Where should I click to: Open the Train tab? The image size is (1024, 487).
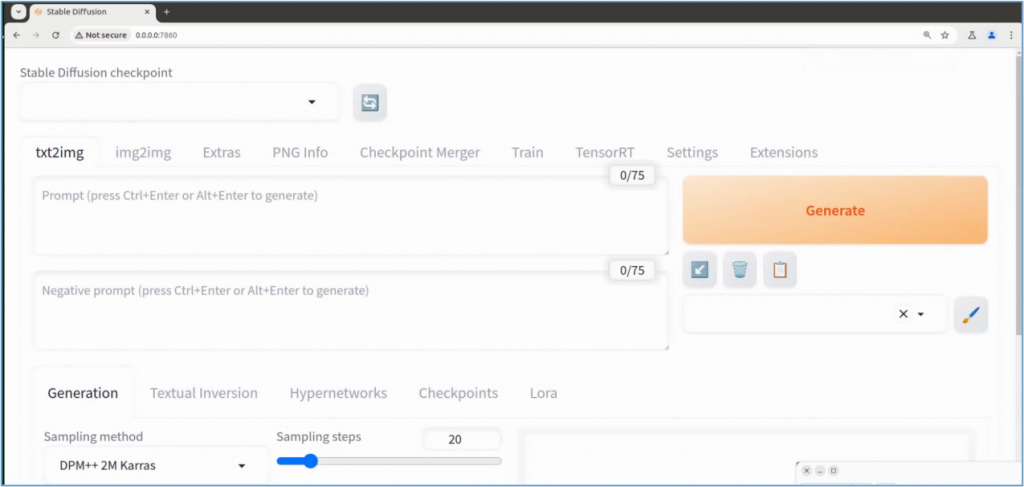coord(527,153)
